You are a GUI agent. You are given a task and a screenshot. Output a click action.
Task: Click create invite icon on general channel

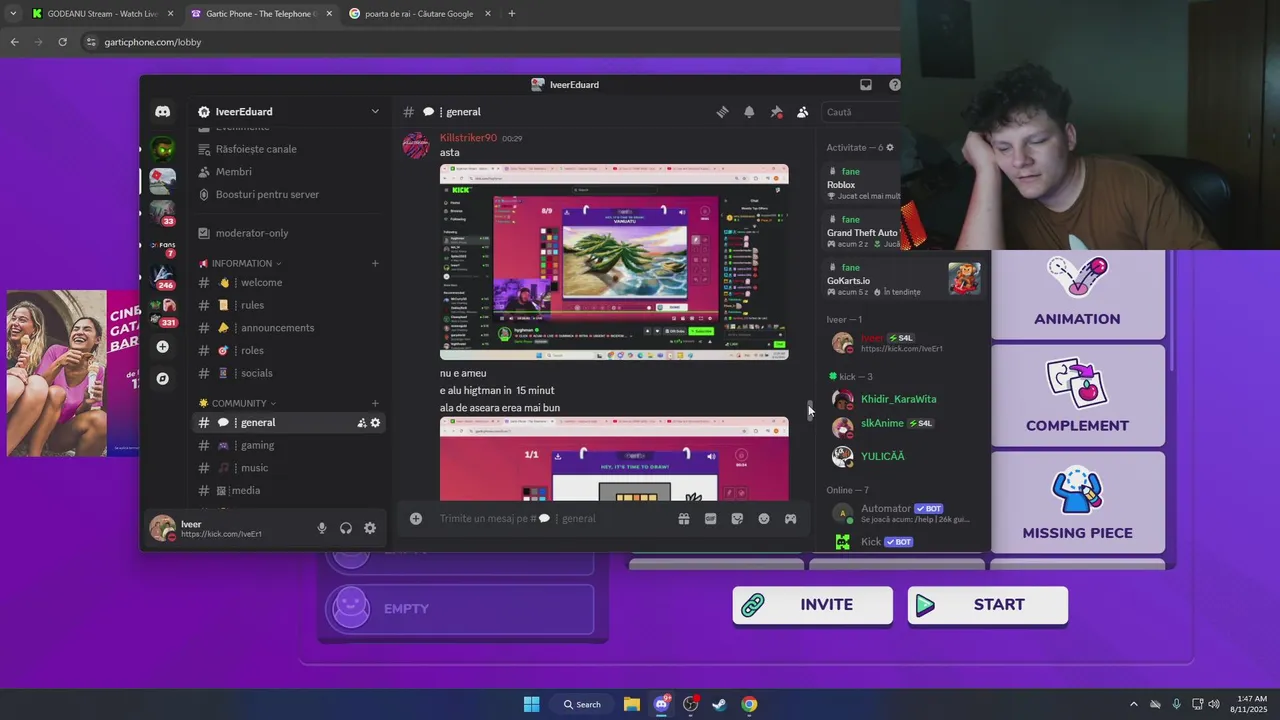(x=361, y=423)
